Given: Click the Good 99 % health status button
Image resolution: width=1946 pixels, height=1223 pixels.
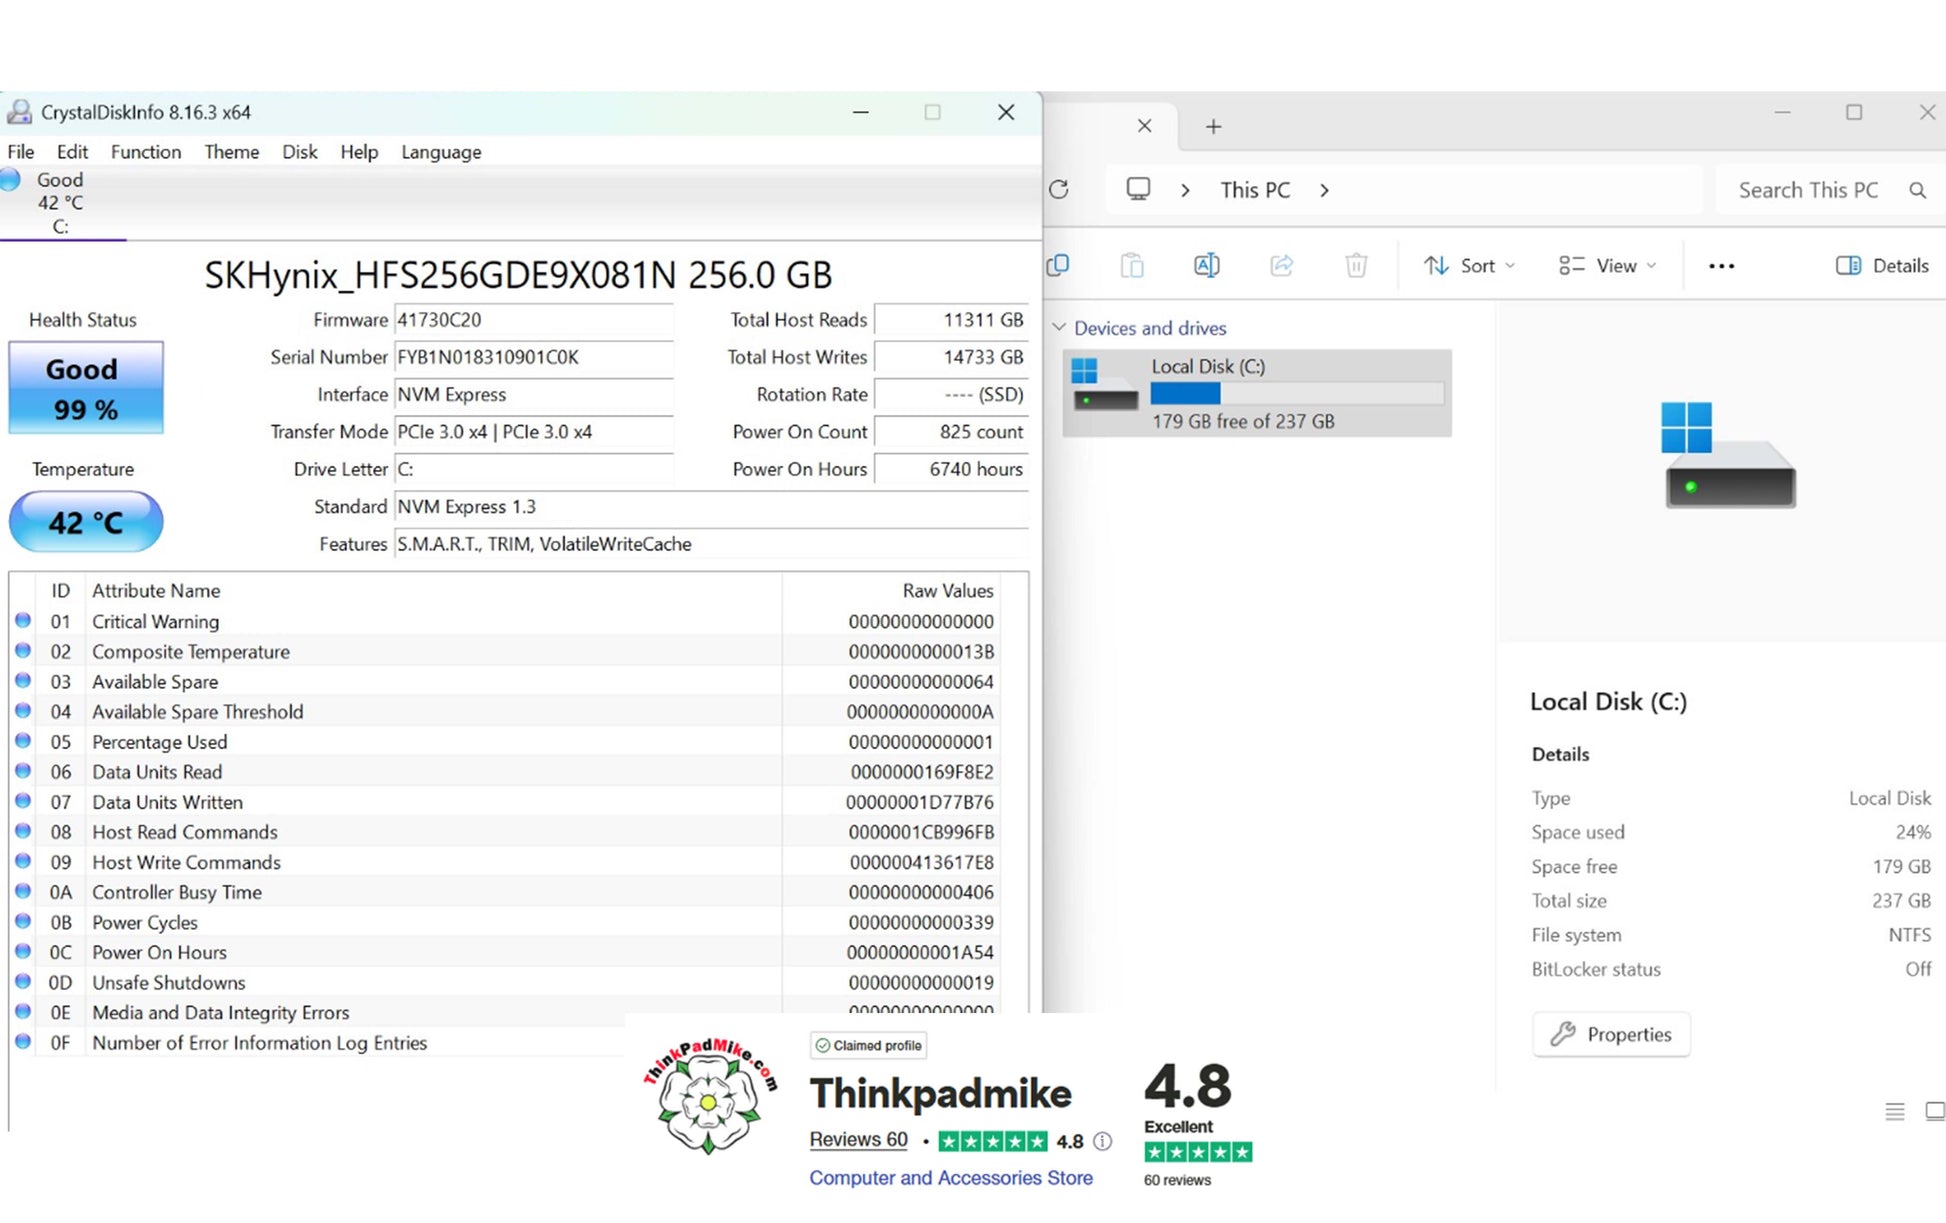Looking at the screenshot, I should pos(86,388).
